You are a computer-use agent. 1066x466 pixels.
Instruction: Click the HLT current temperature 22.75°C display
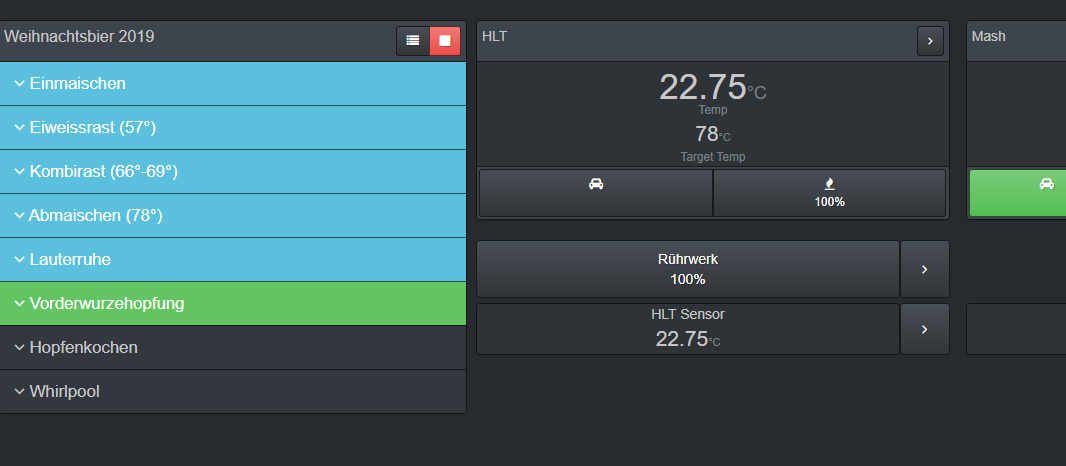tap(711, 88)
